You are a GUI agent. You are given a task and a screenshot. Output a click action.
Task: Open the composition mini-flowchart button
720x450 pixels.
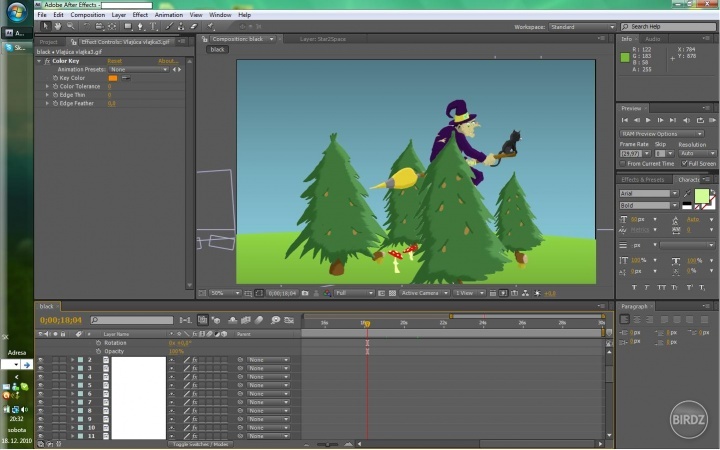pyautogui.click(x=186, y=320)
